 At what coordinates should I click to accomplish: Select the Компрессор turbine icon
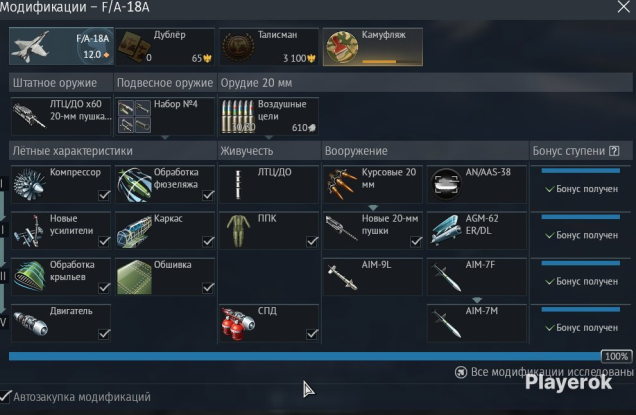[29, 185]
